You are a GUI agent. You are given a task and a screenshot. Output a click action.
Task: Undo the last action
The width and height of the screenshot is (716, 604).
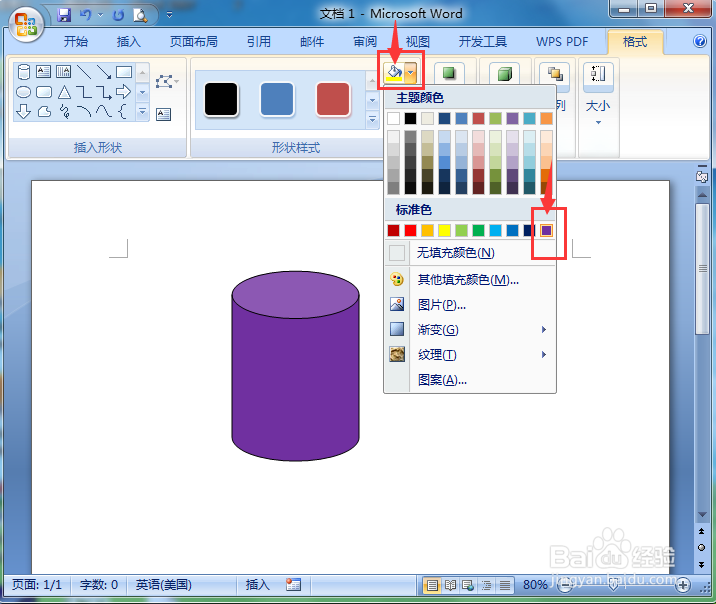pyautogui.click(x=85, y=16)
